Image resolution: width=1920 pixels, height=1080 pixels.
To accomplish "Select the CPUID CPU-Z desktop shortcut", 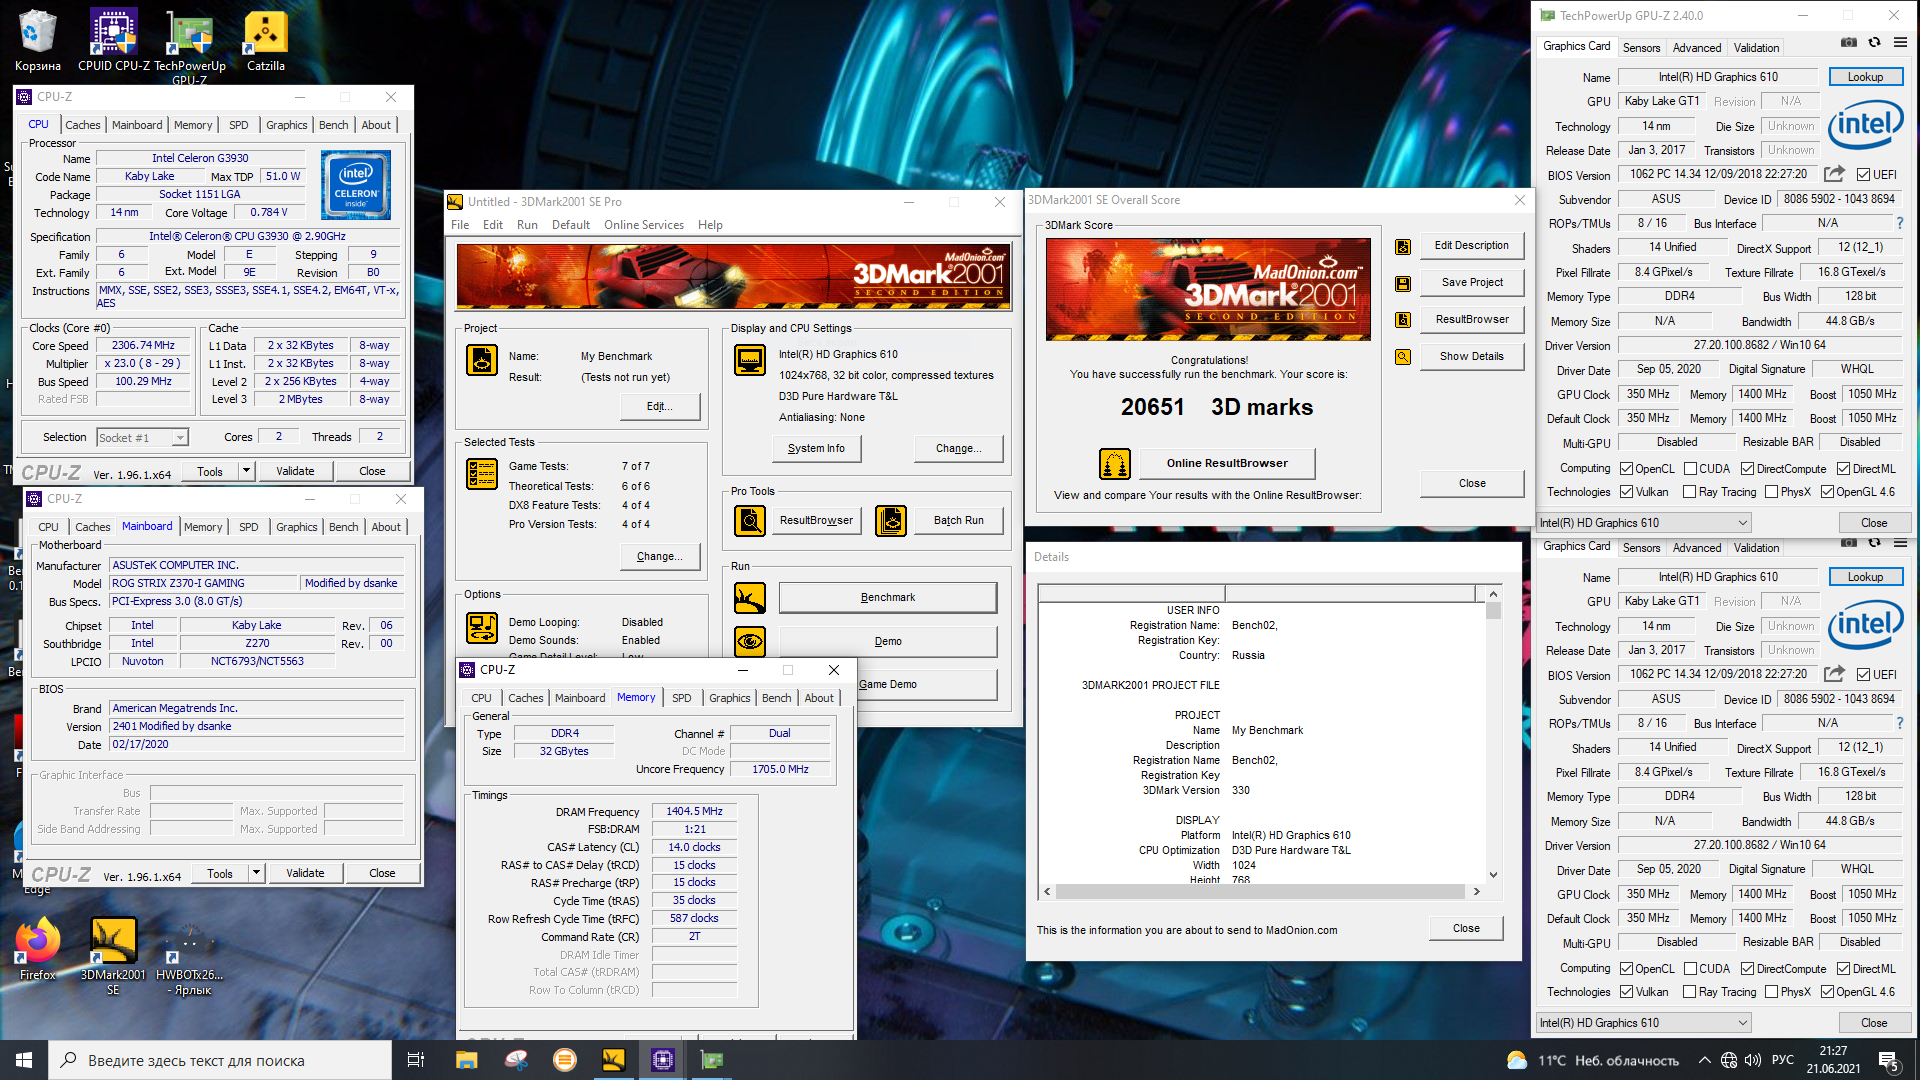I will tap(113, 40).
